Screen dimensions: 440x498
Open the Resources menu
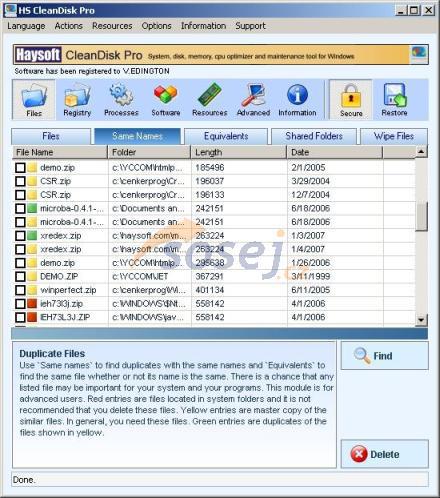[x=112, y=26]
